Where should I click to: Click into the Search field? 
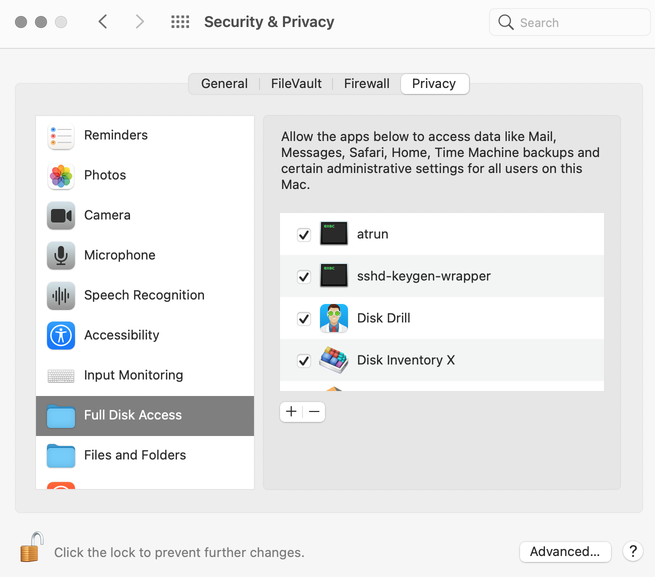pyautogui.click(x=569, y=22)
